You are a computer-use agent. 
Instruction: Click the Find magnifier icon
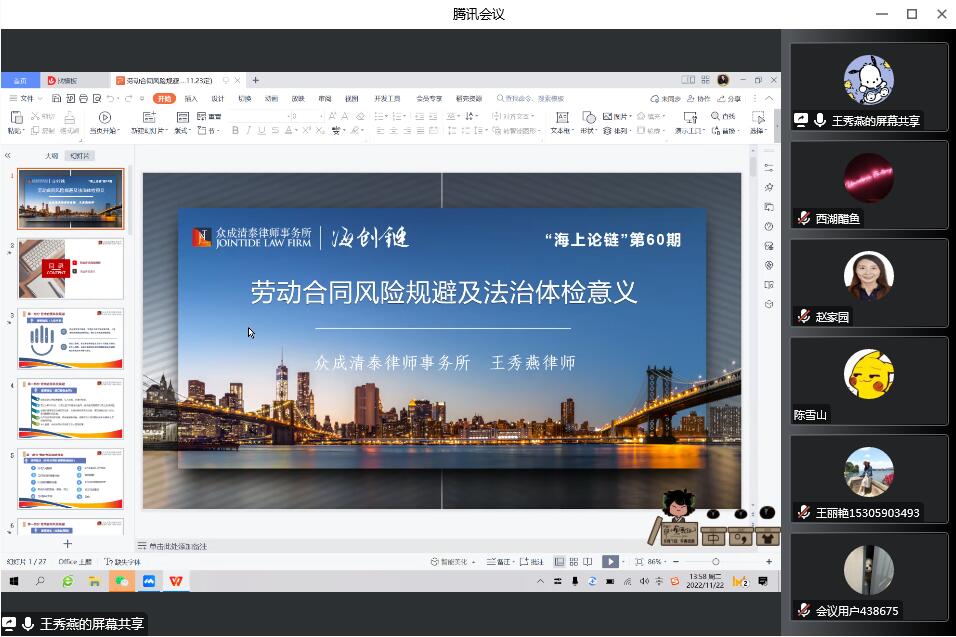coord(715,116)
